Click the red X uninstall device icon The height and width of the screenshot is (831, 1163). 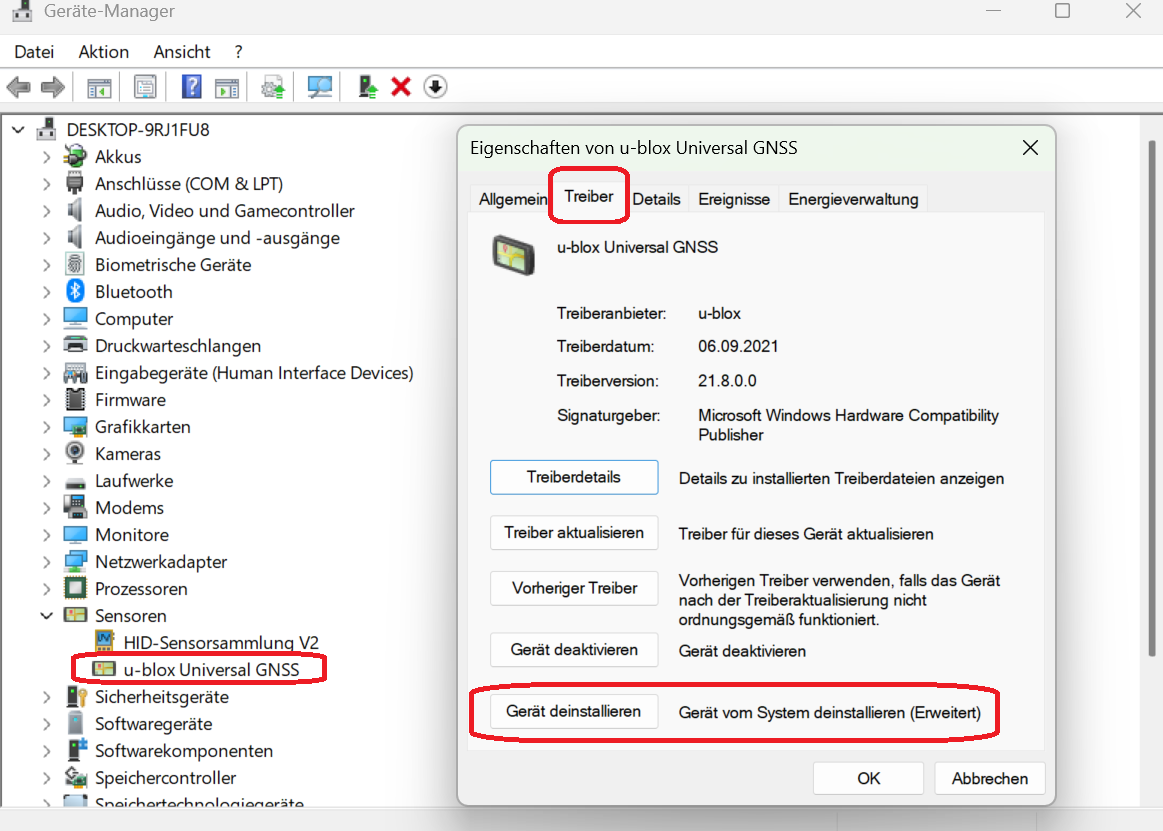pos(401,87)
